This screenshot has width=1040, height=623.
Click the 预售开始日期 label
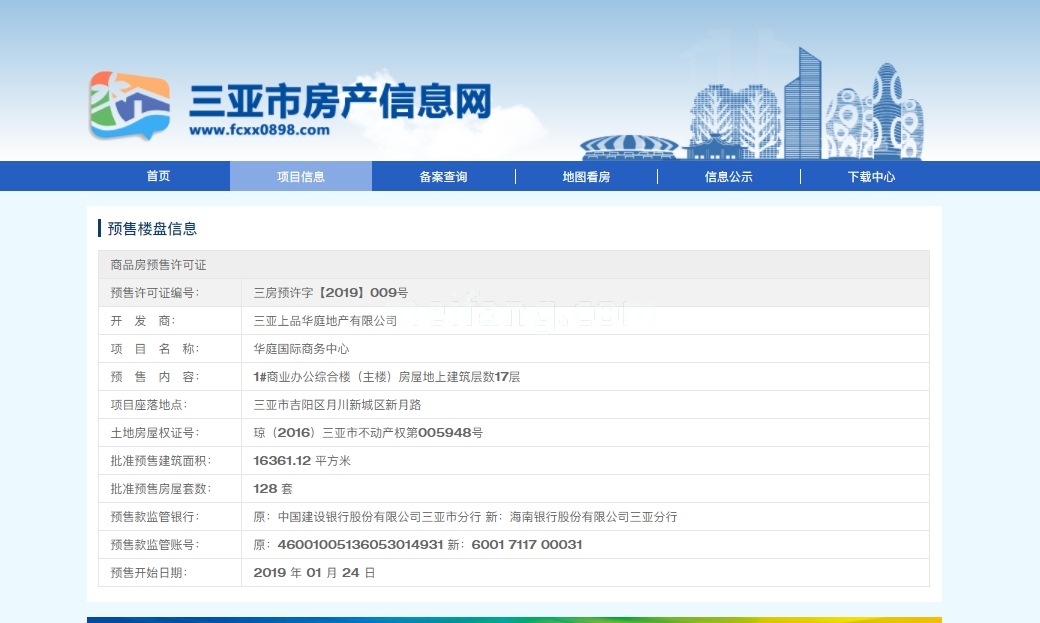coord(149,573)
